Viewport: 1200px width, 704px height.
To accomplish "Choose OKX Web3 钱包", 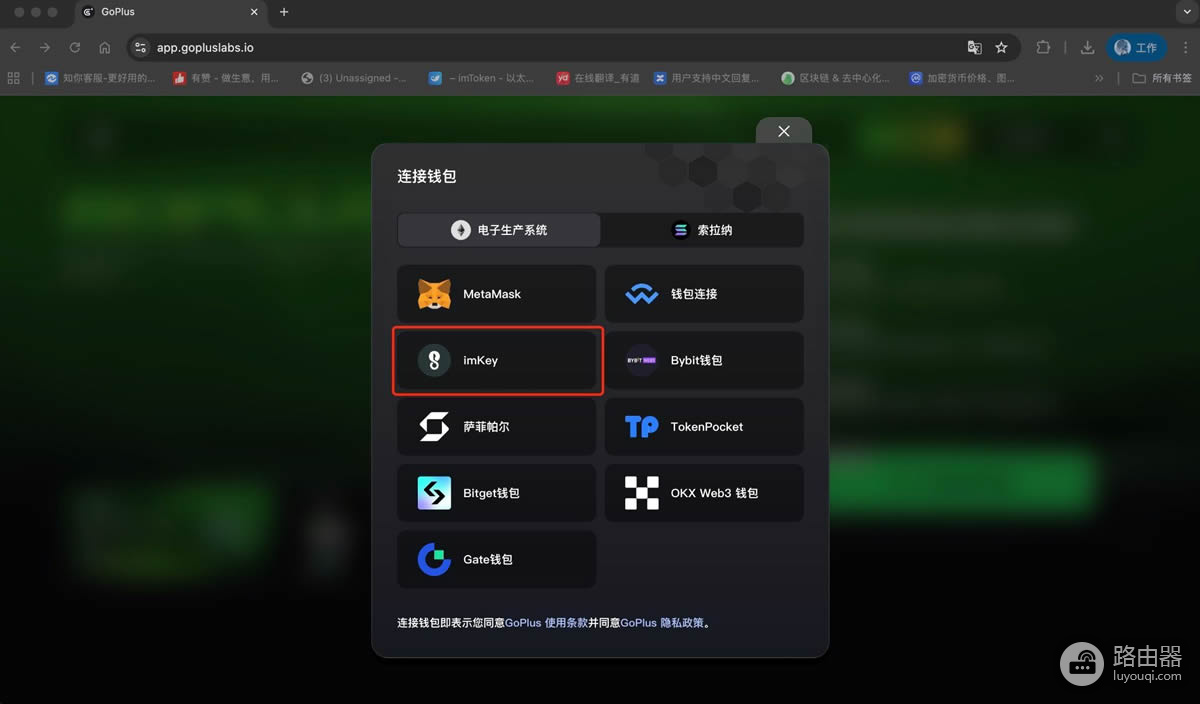I will pyautogui.click(x=704, y=493).
